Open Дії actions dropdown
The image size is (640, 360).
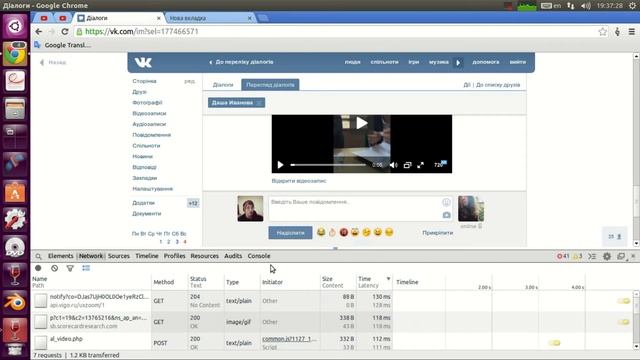point(467,85)
